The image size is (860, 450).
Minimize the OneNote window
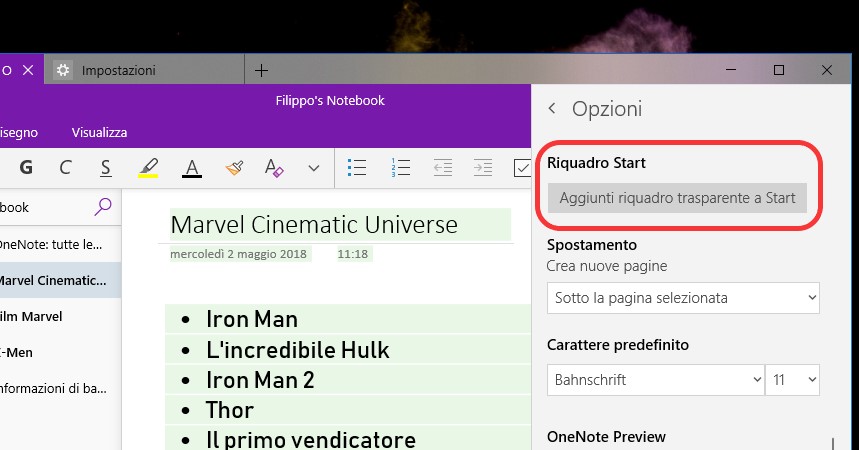pos(731,70)
